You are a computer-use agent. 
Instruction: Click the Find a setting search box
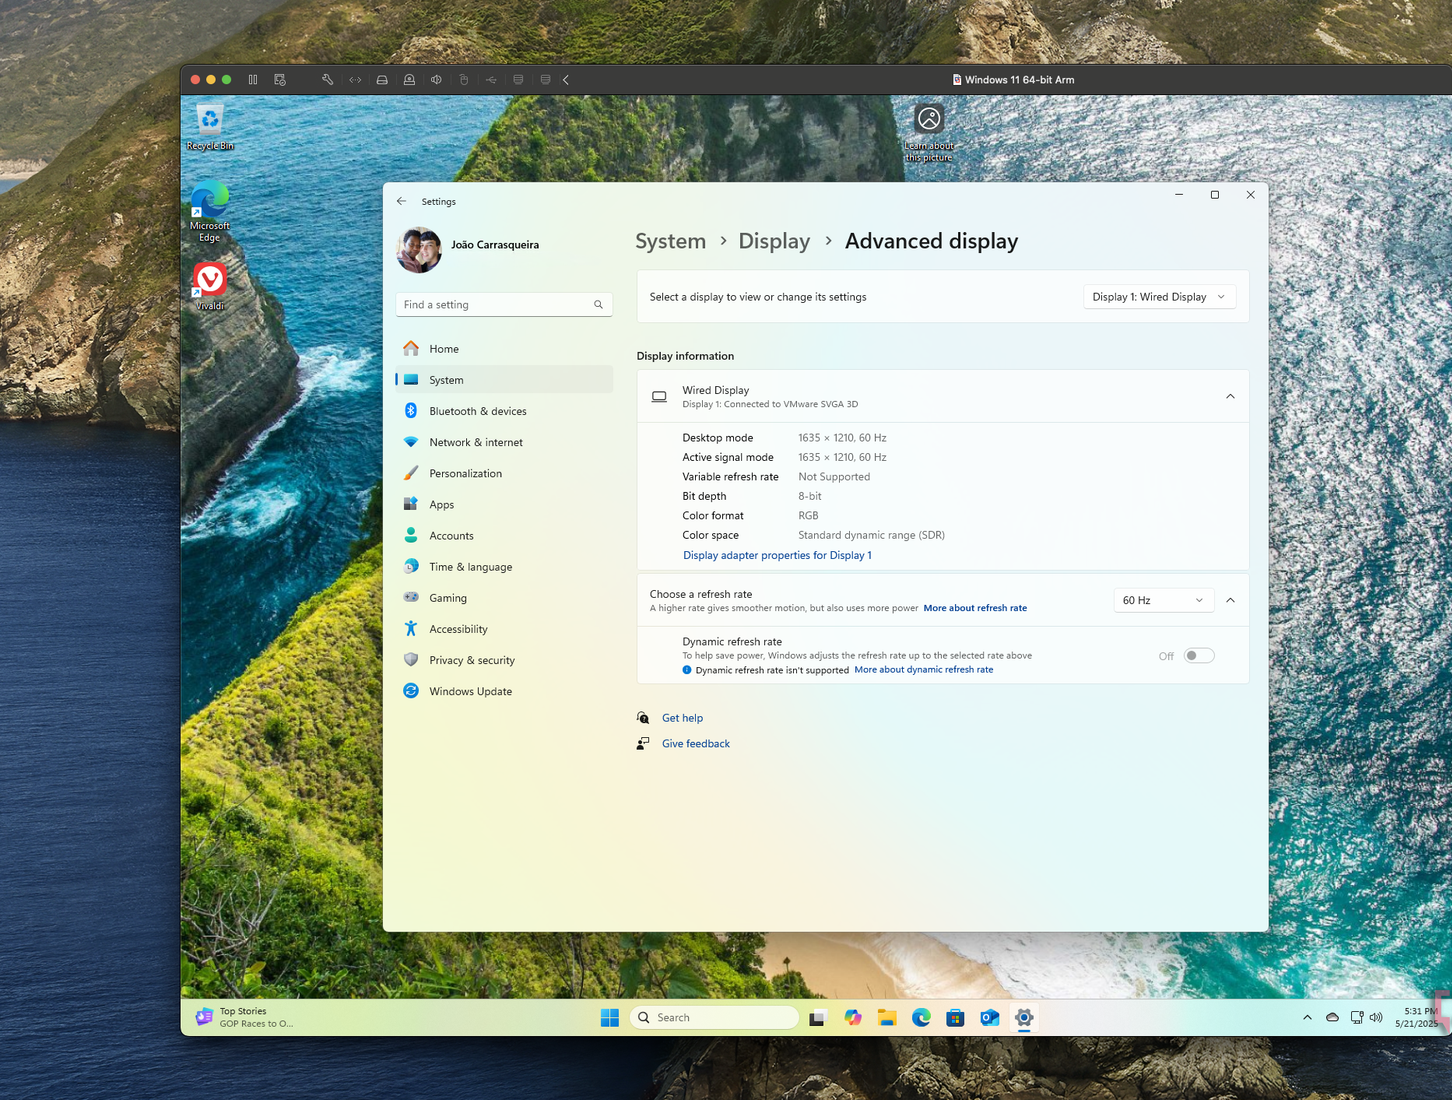[503, 304]
